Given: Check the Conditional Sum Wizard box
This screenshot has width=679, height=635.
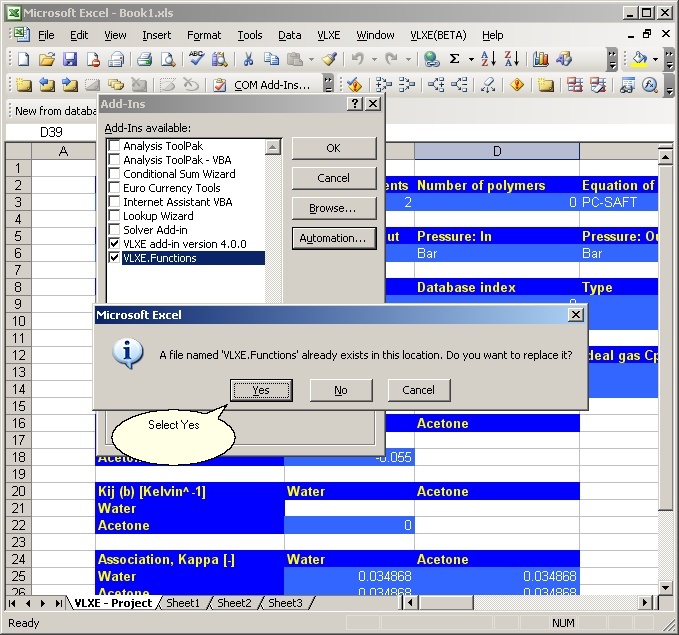Looking at the screenshot, I should click(x=114, y=174).
